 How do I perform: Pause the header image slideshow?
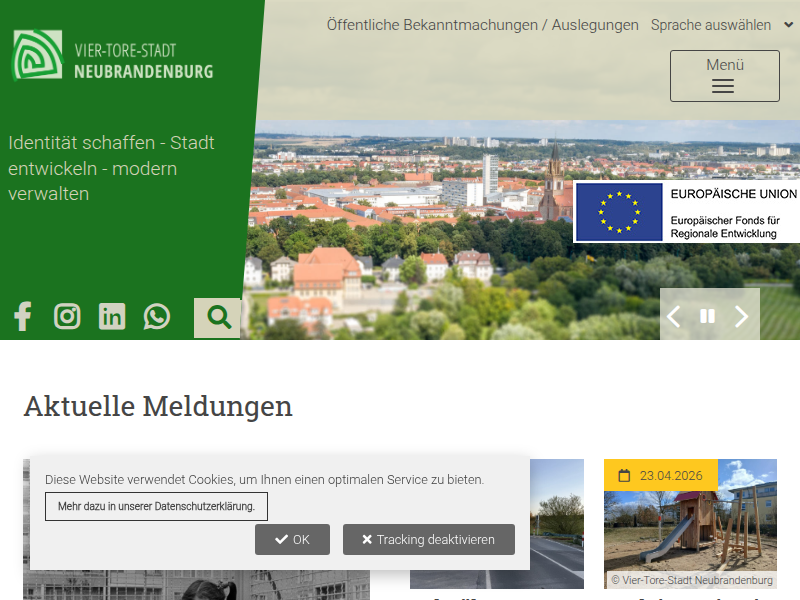pyautogui.click(x=708, y=316)
